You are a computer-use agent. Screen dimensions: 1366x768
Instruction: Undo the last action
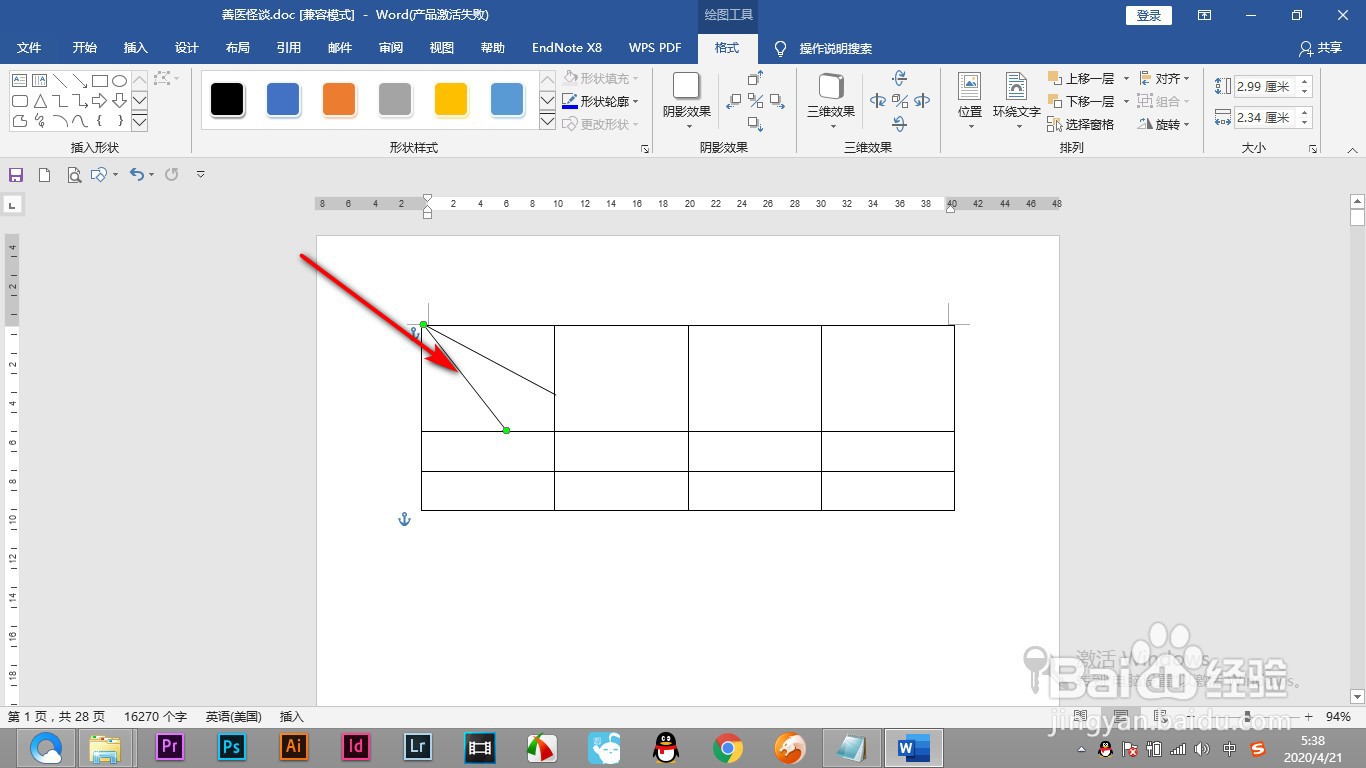(x=137, y=175)
